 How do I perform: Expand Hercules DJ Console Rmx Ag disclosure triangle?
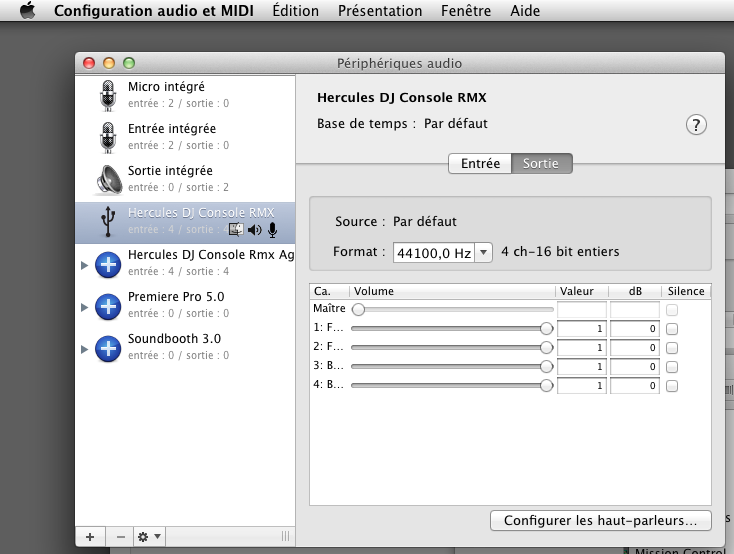point(84,265)
